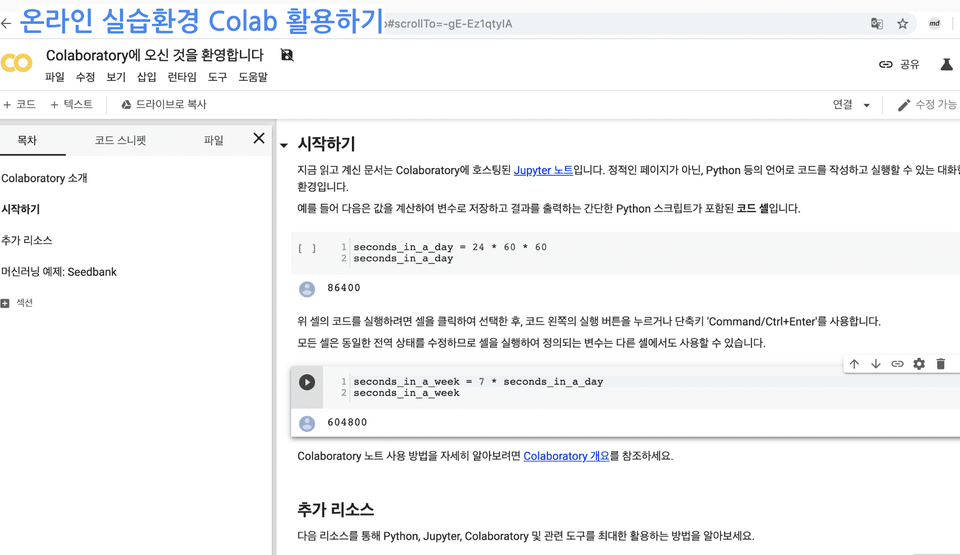Image resolution: width=960 pixels, height=555 pixels.
Task: Click the output value 86400
Action: [x=343, y=288]
